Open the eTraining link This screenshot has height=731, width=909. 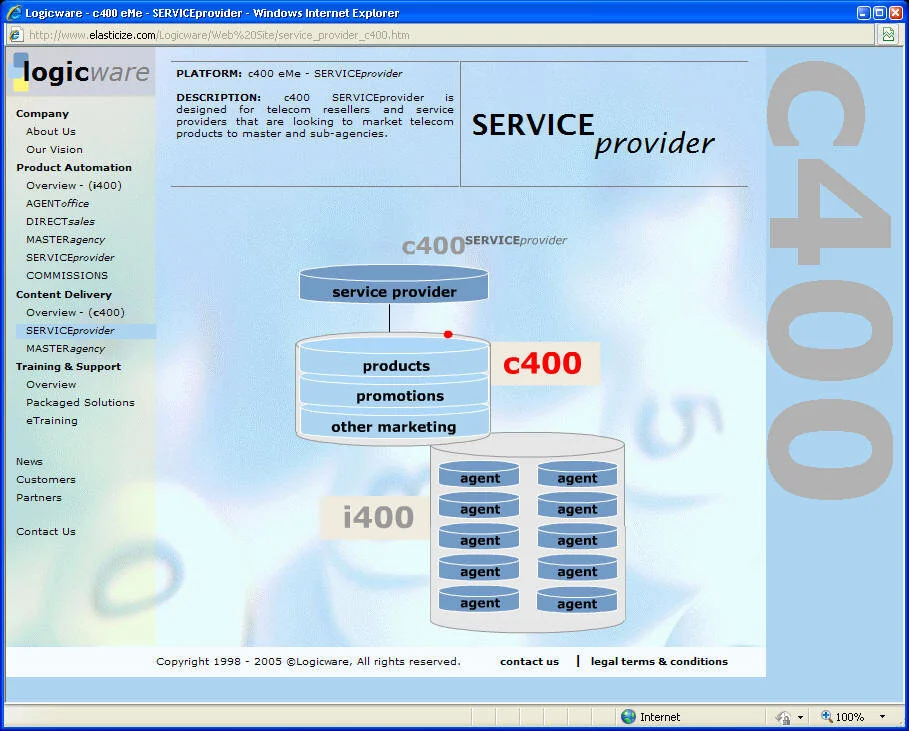(52, 420)
